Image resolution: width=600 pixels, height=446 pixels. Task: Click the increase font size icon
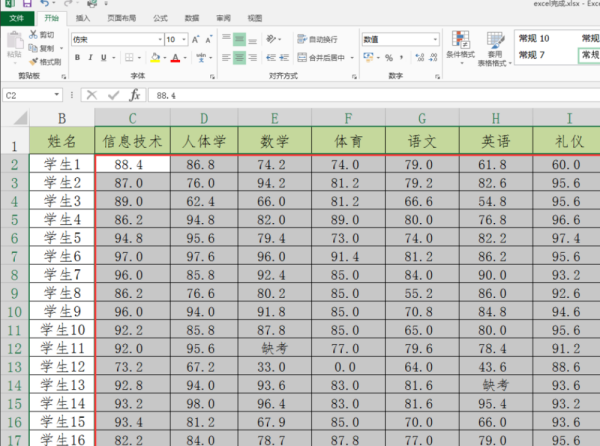click(196, 39)
